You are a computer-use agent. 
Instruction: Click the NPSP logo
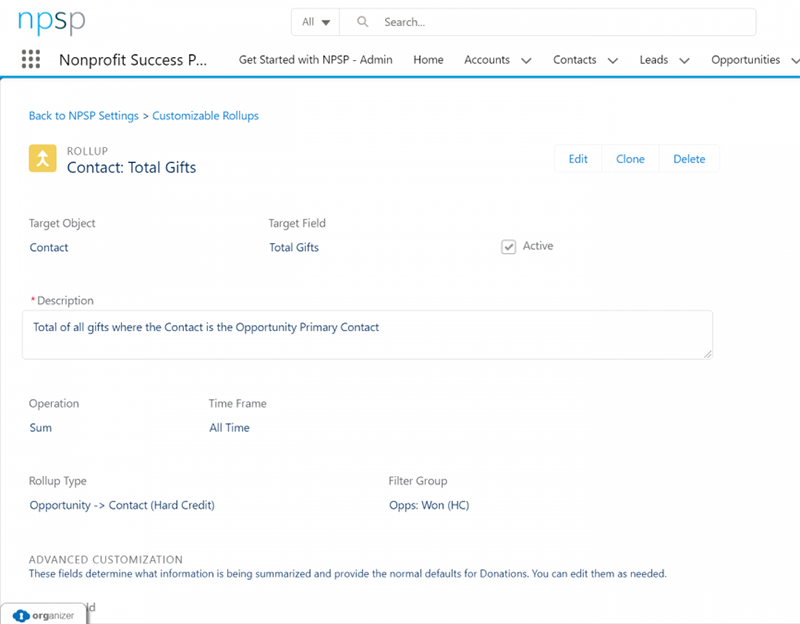click(52, 22)
